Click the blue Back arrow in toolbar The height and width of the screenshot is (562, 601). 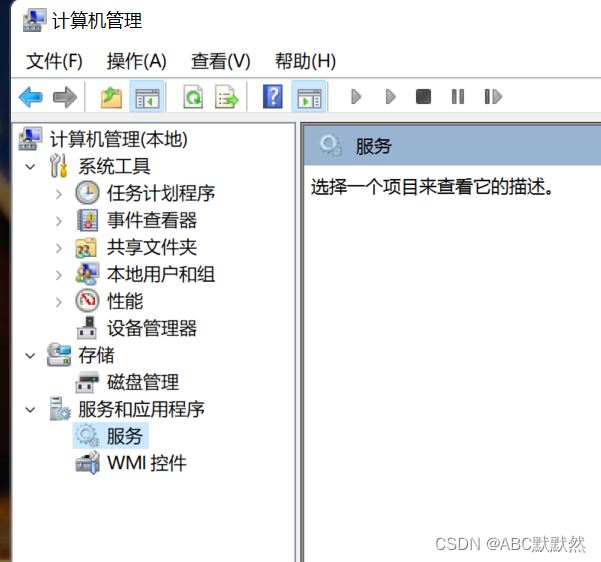click(x=30, y=97)
